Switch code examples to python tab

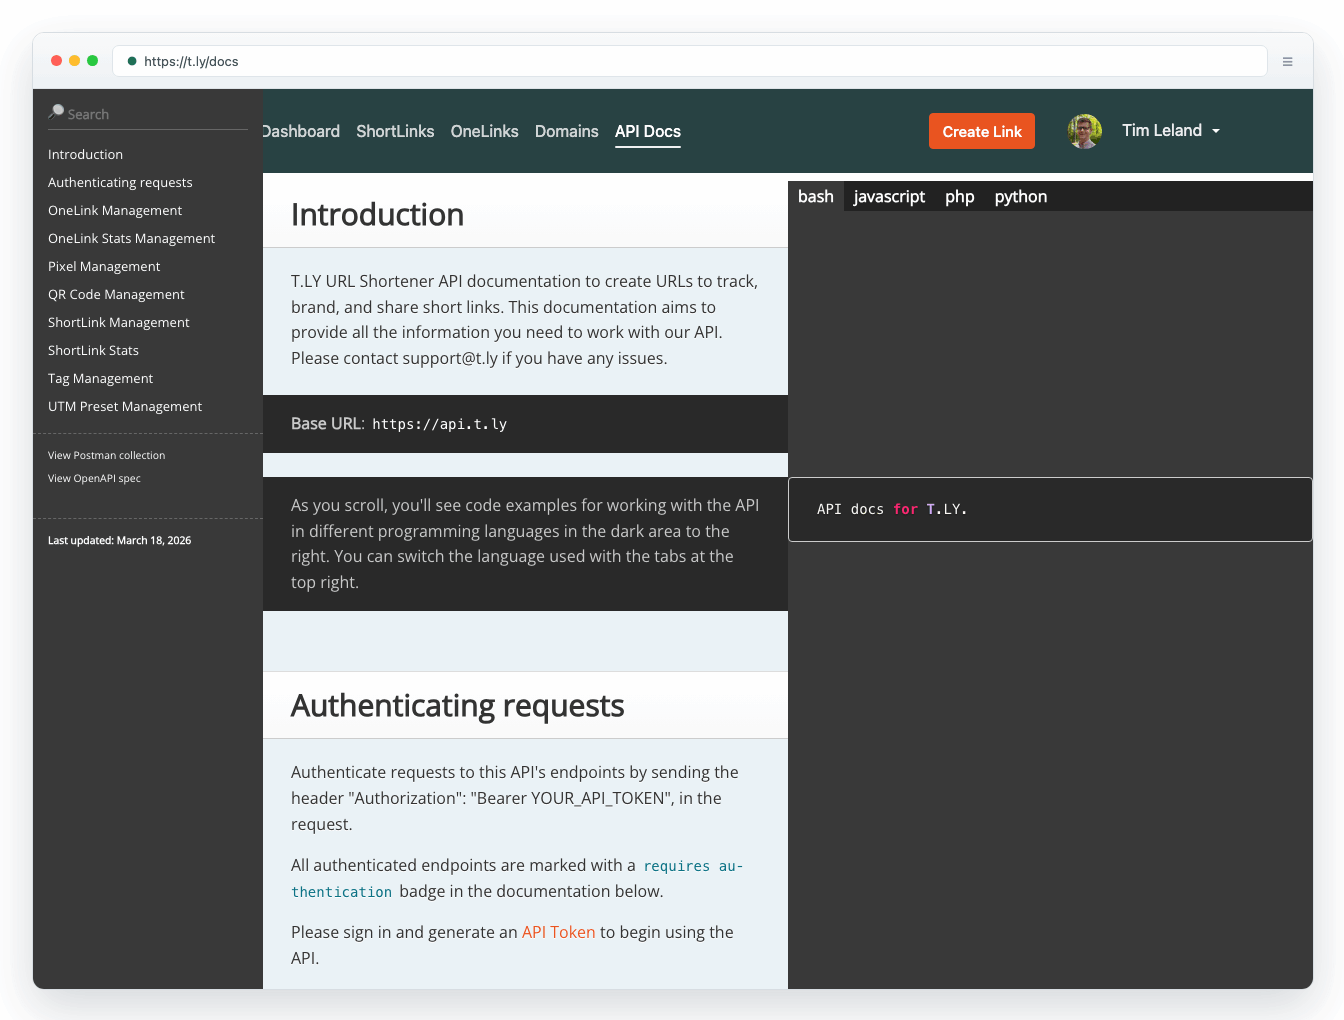point(1021,196)
